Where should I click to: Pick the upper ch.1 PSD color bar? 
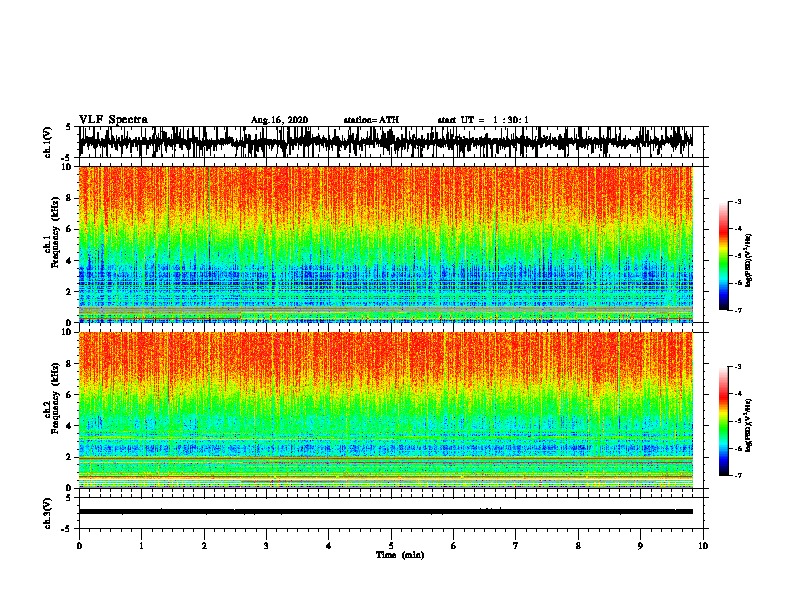(x=724, y=256)
